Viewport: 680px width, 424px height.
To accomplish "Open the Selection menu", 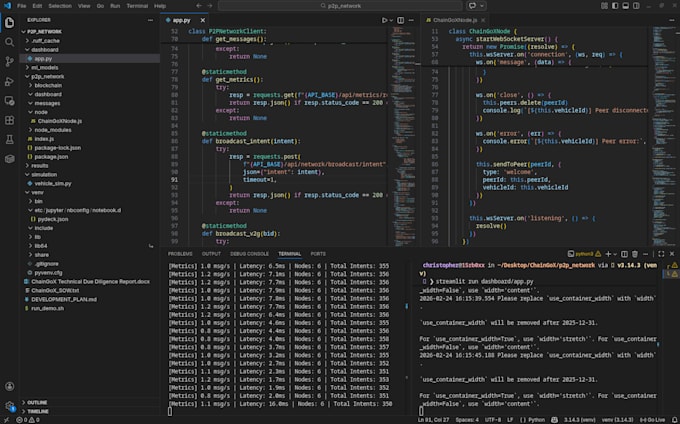I will (x=60, y=6).
